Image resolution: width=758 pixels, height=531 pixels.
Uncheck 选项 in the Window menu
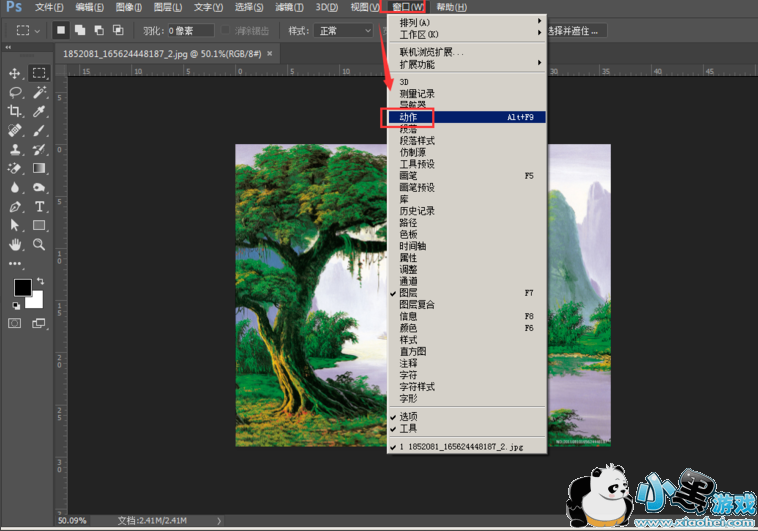pyautogui.click(x=408, y=416)
